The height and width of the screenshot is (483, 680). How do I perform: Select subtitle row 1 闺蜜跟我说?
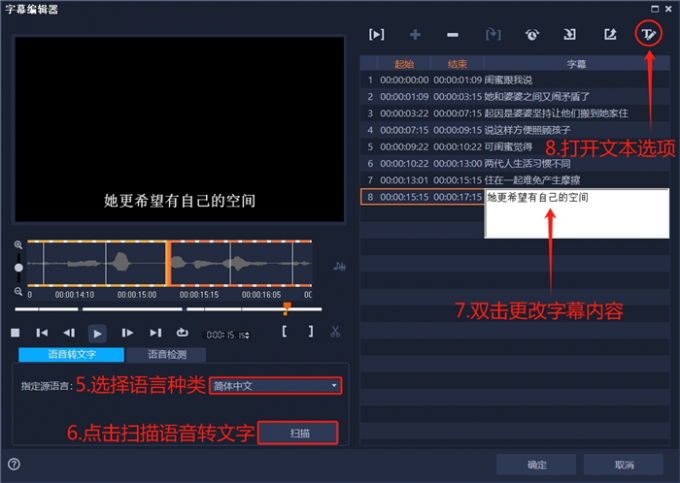point(514,80)
